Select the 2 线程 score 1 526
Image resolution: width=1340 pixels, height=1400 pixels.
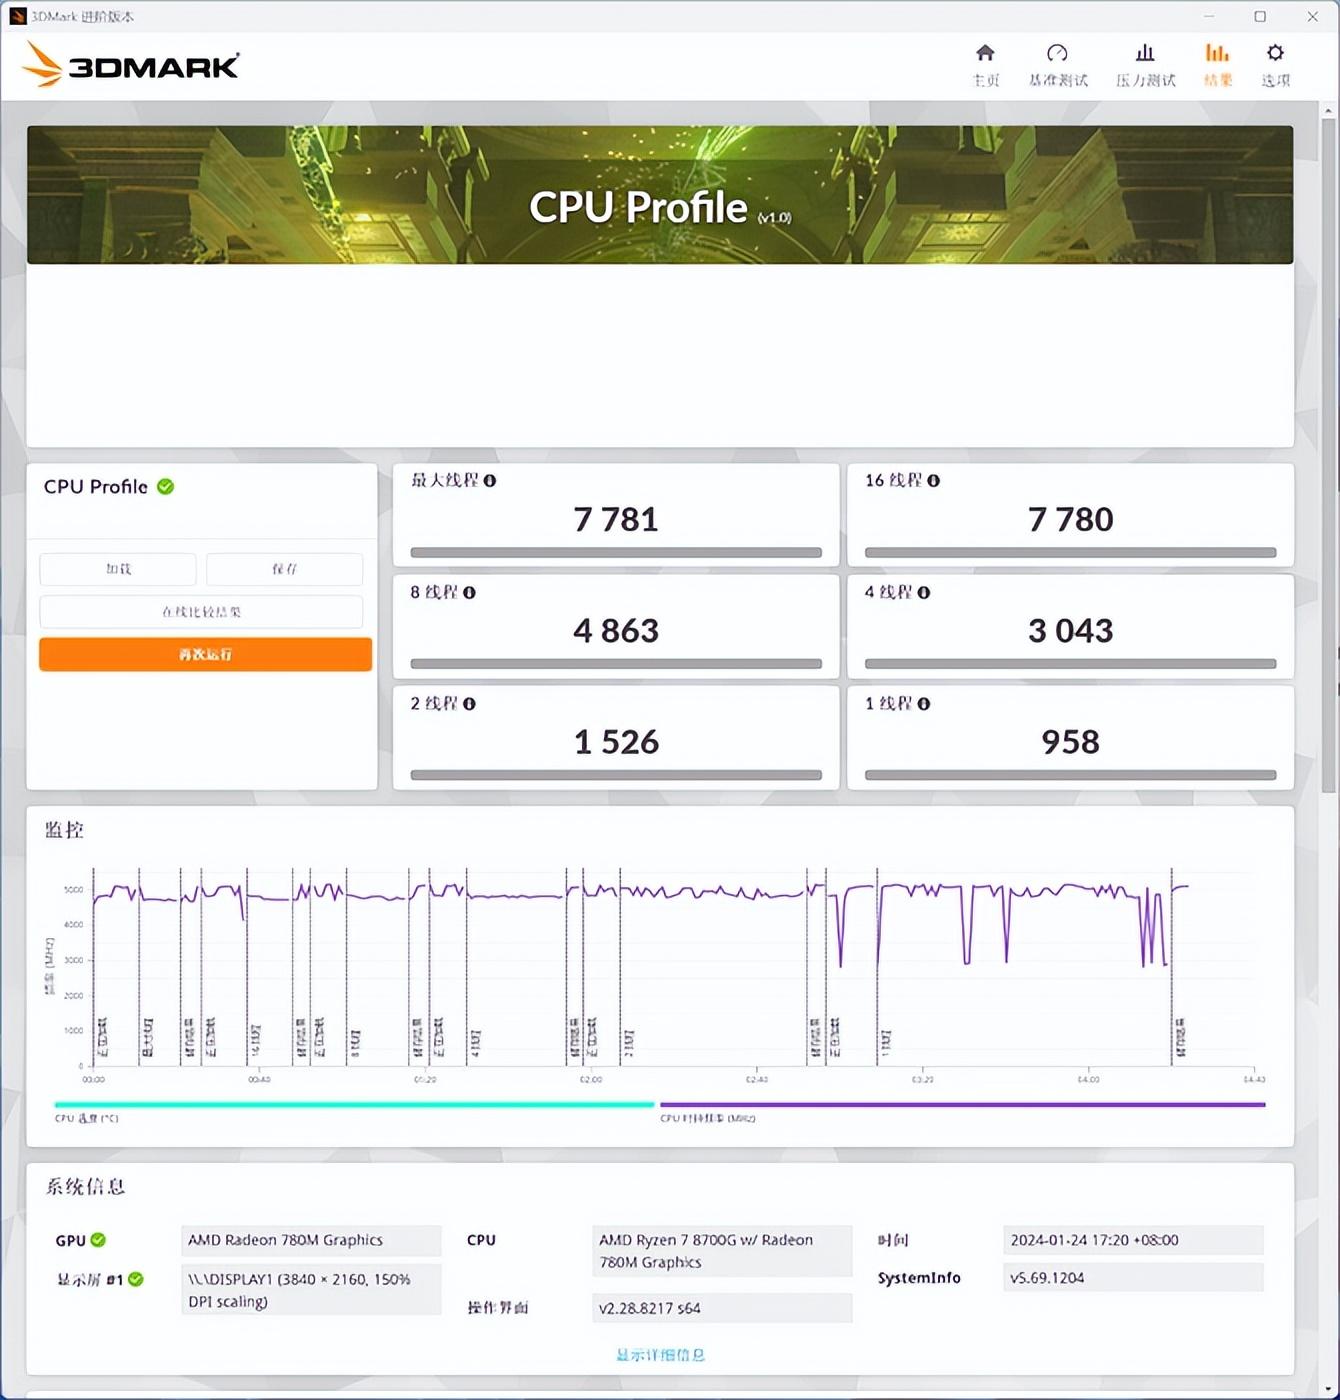coord(616,742)
